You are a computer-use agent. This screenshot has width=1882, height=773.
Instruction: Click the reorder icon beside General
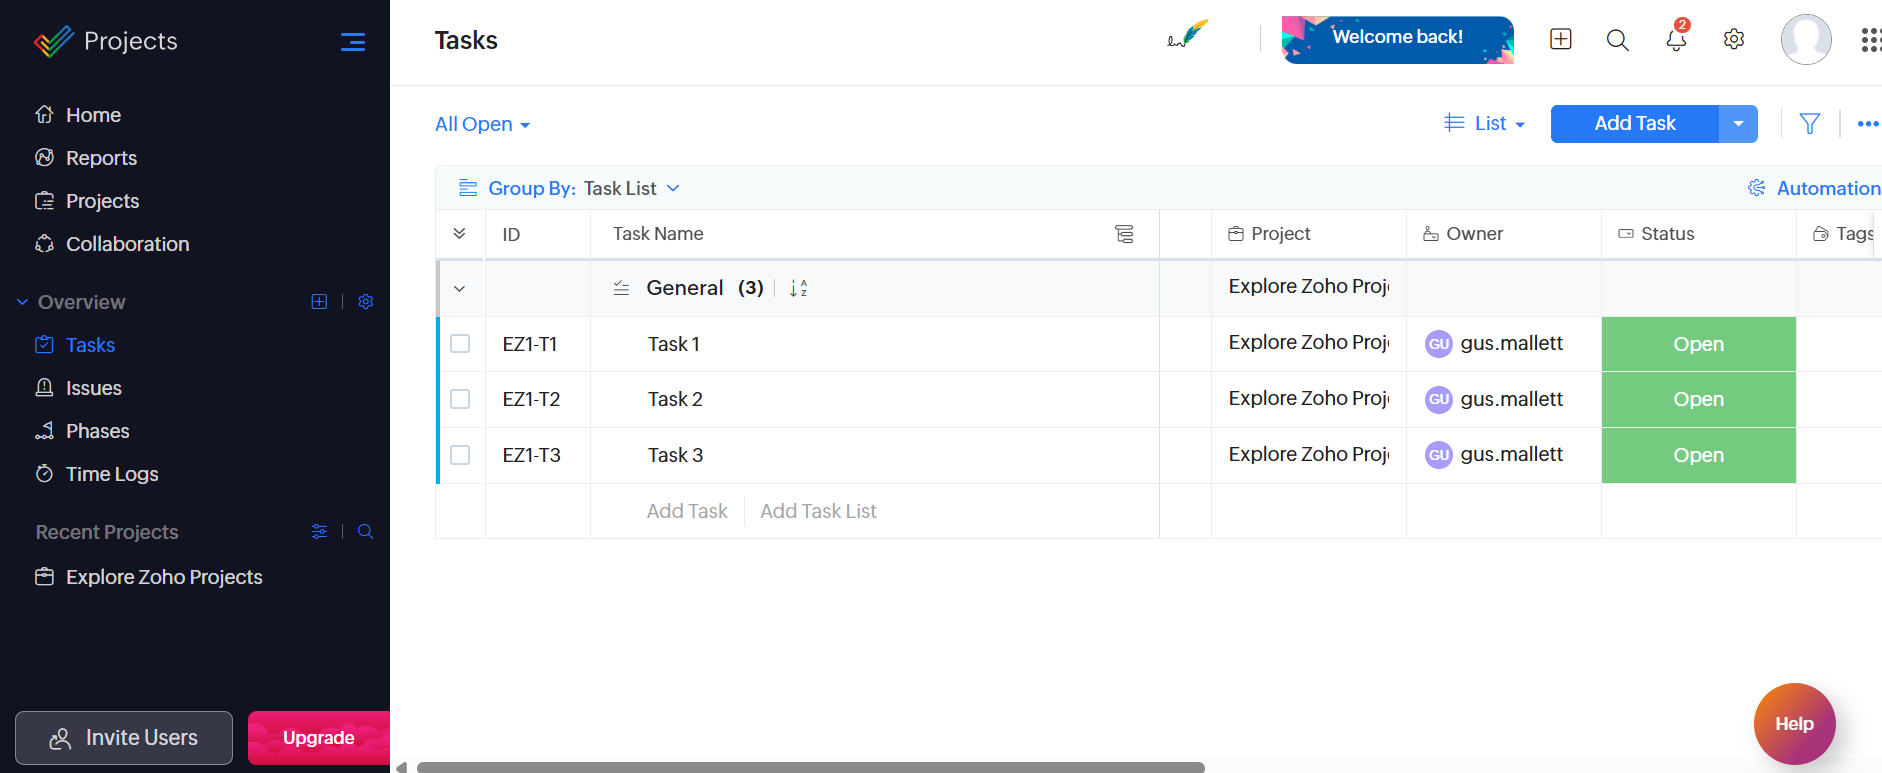(621, 288)
